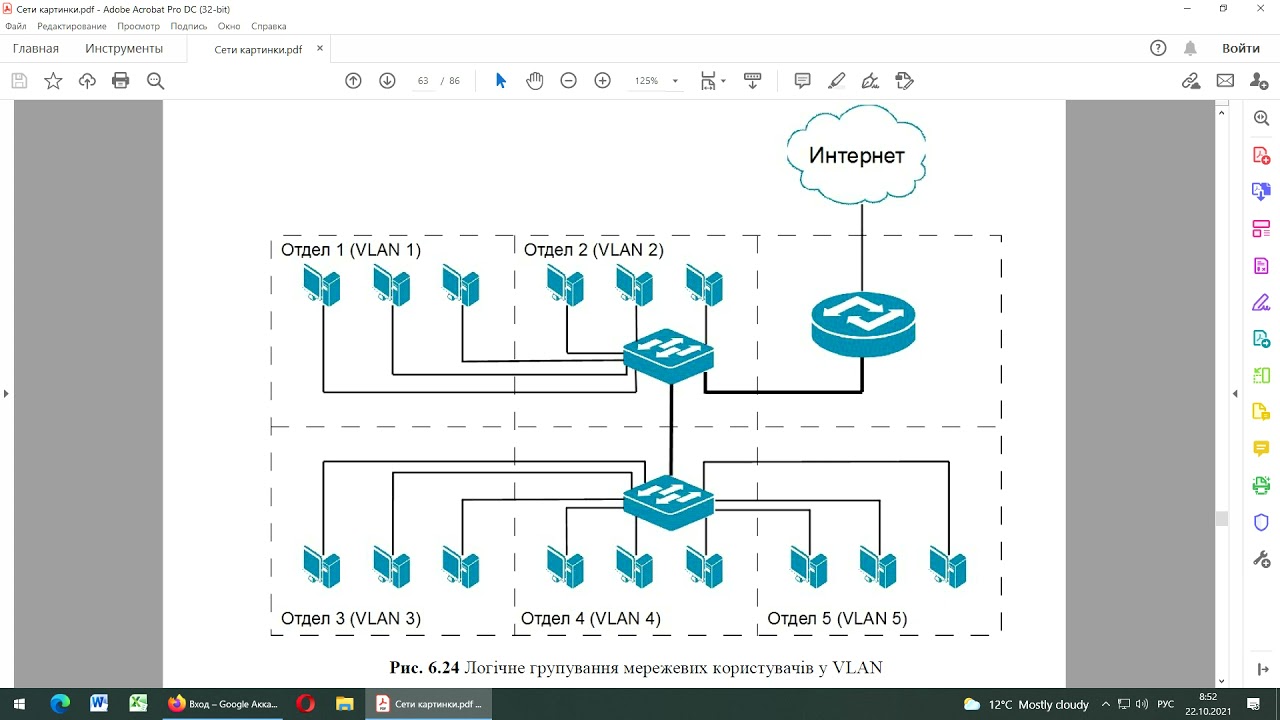Activate the hand pan tool
The height and width of the screenshot is (720, 1280).
click(x=535, y=81)
